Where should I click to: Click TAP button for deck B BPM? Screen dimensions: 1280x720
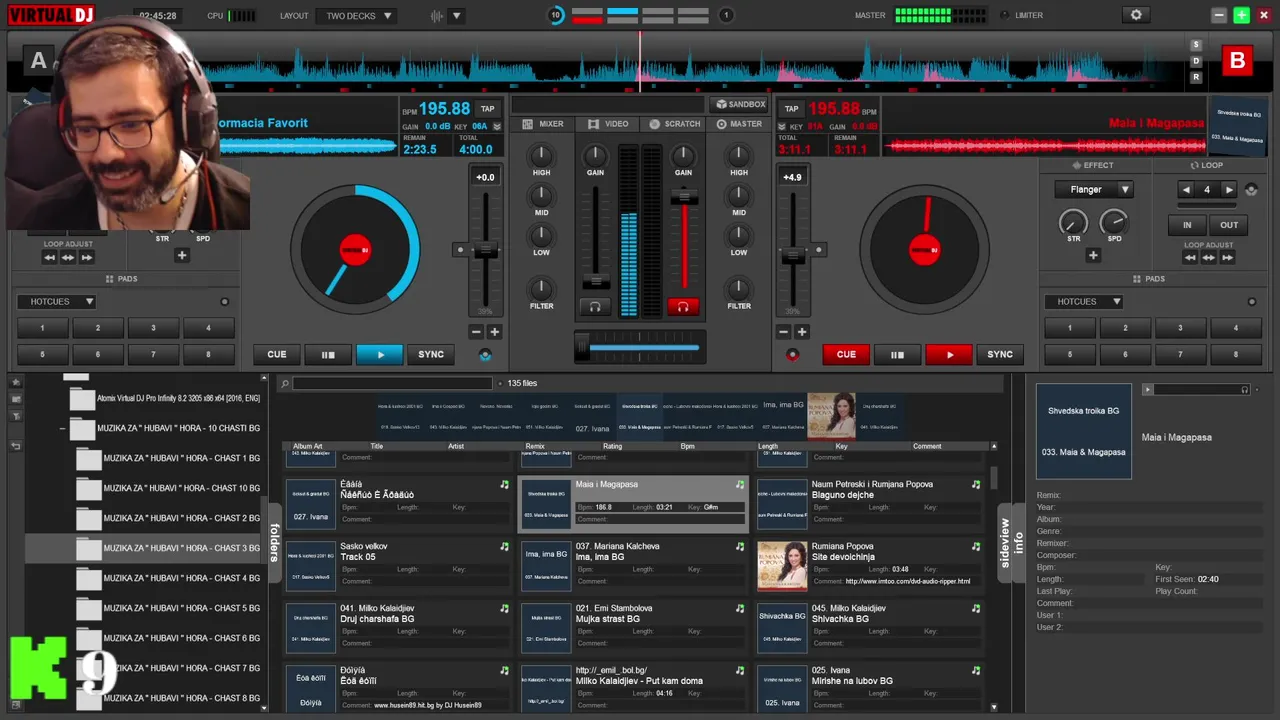pos(791,109)
